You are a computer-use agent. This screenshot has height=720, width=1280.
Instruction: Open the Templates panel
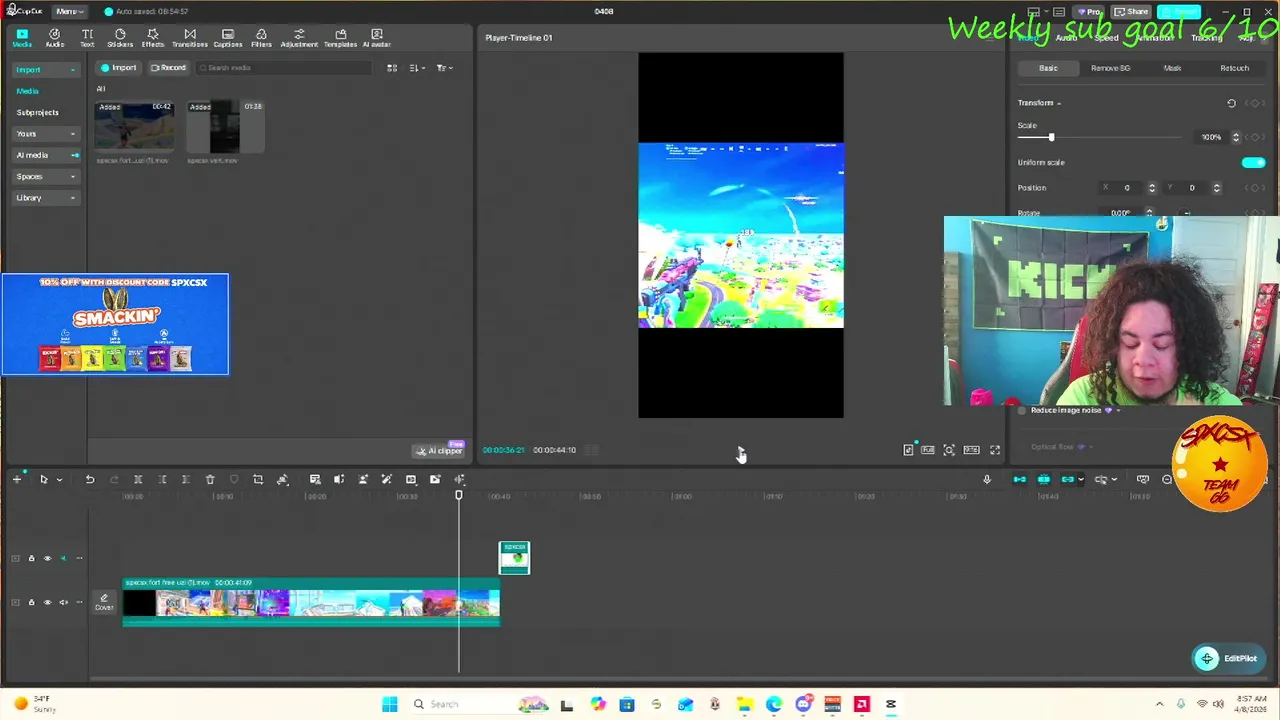pos(340,38)
